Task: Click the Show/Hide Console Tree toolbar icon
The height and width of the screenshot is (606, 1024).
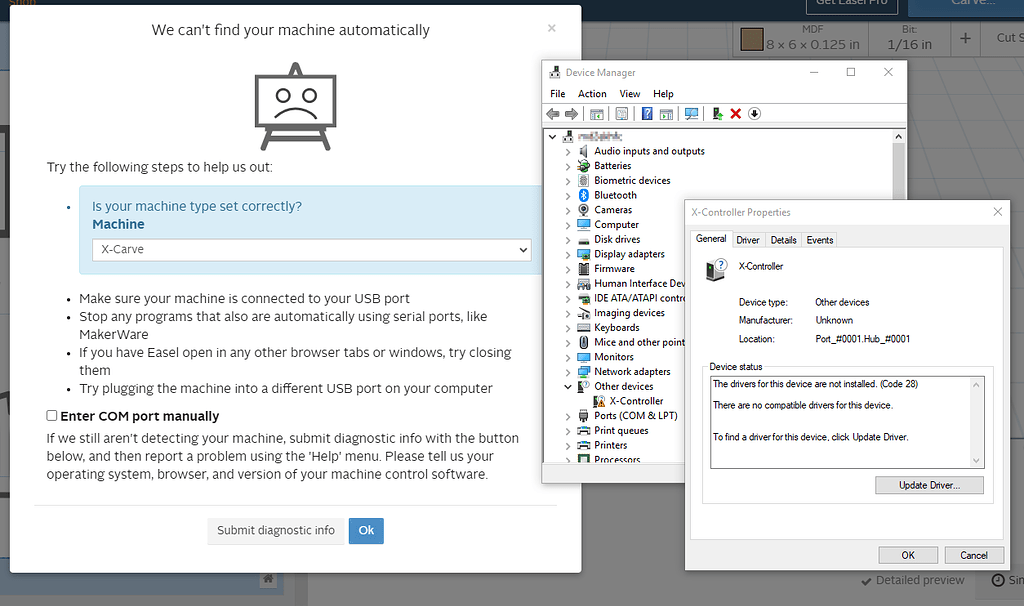Action: (596, 113)
